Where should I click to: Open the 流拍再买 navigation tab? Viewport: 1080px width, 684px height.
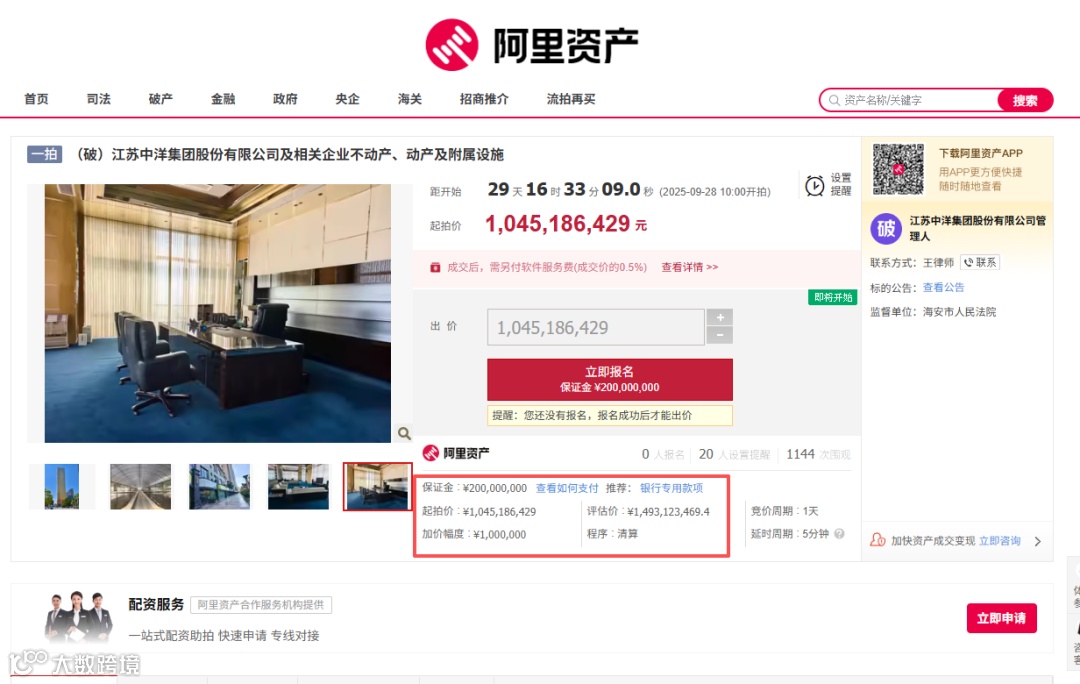(571, 99)
